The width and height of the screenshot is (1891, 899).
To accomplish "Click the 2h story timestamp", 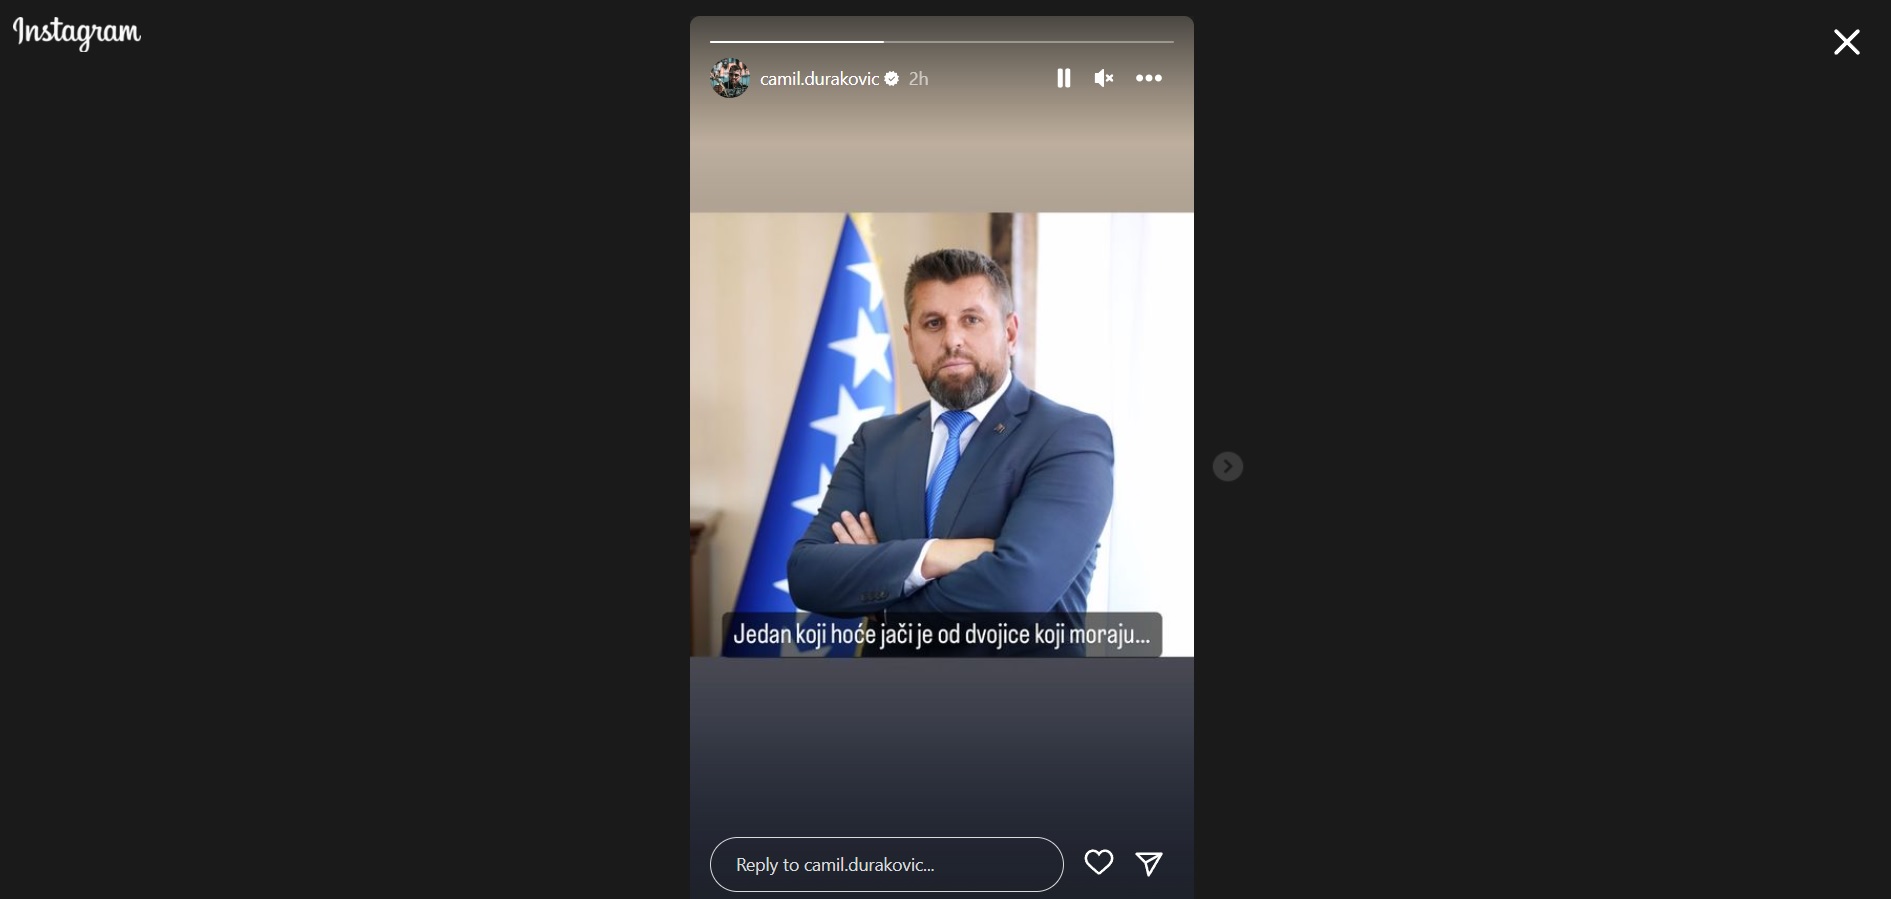I will pyautogui.click(x=918, y=79).
